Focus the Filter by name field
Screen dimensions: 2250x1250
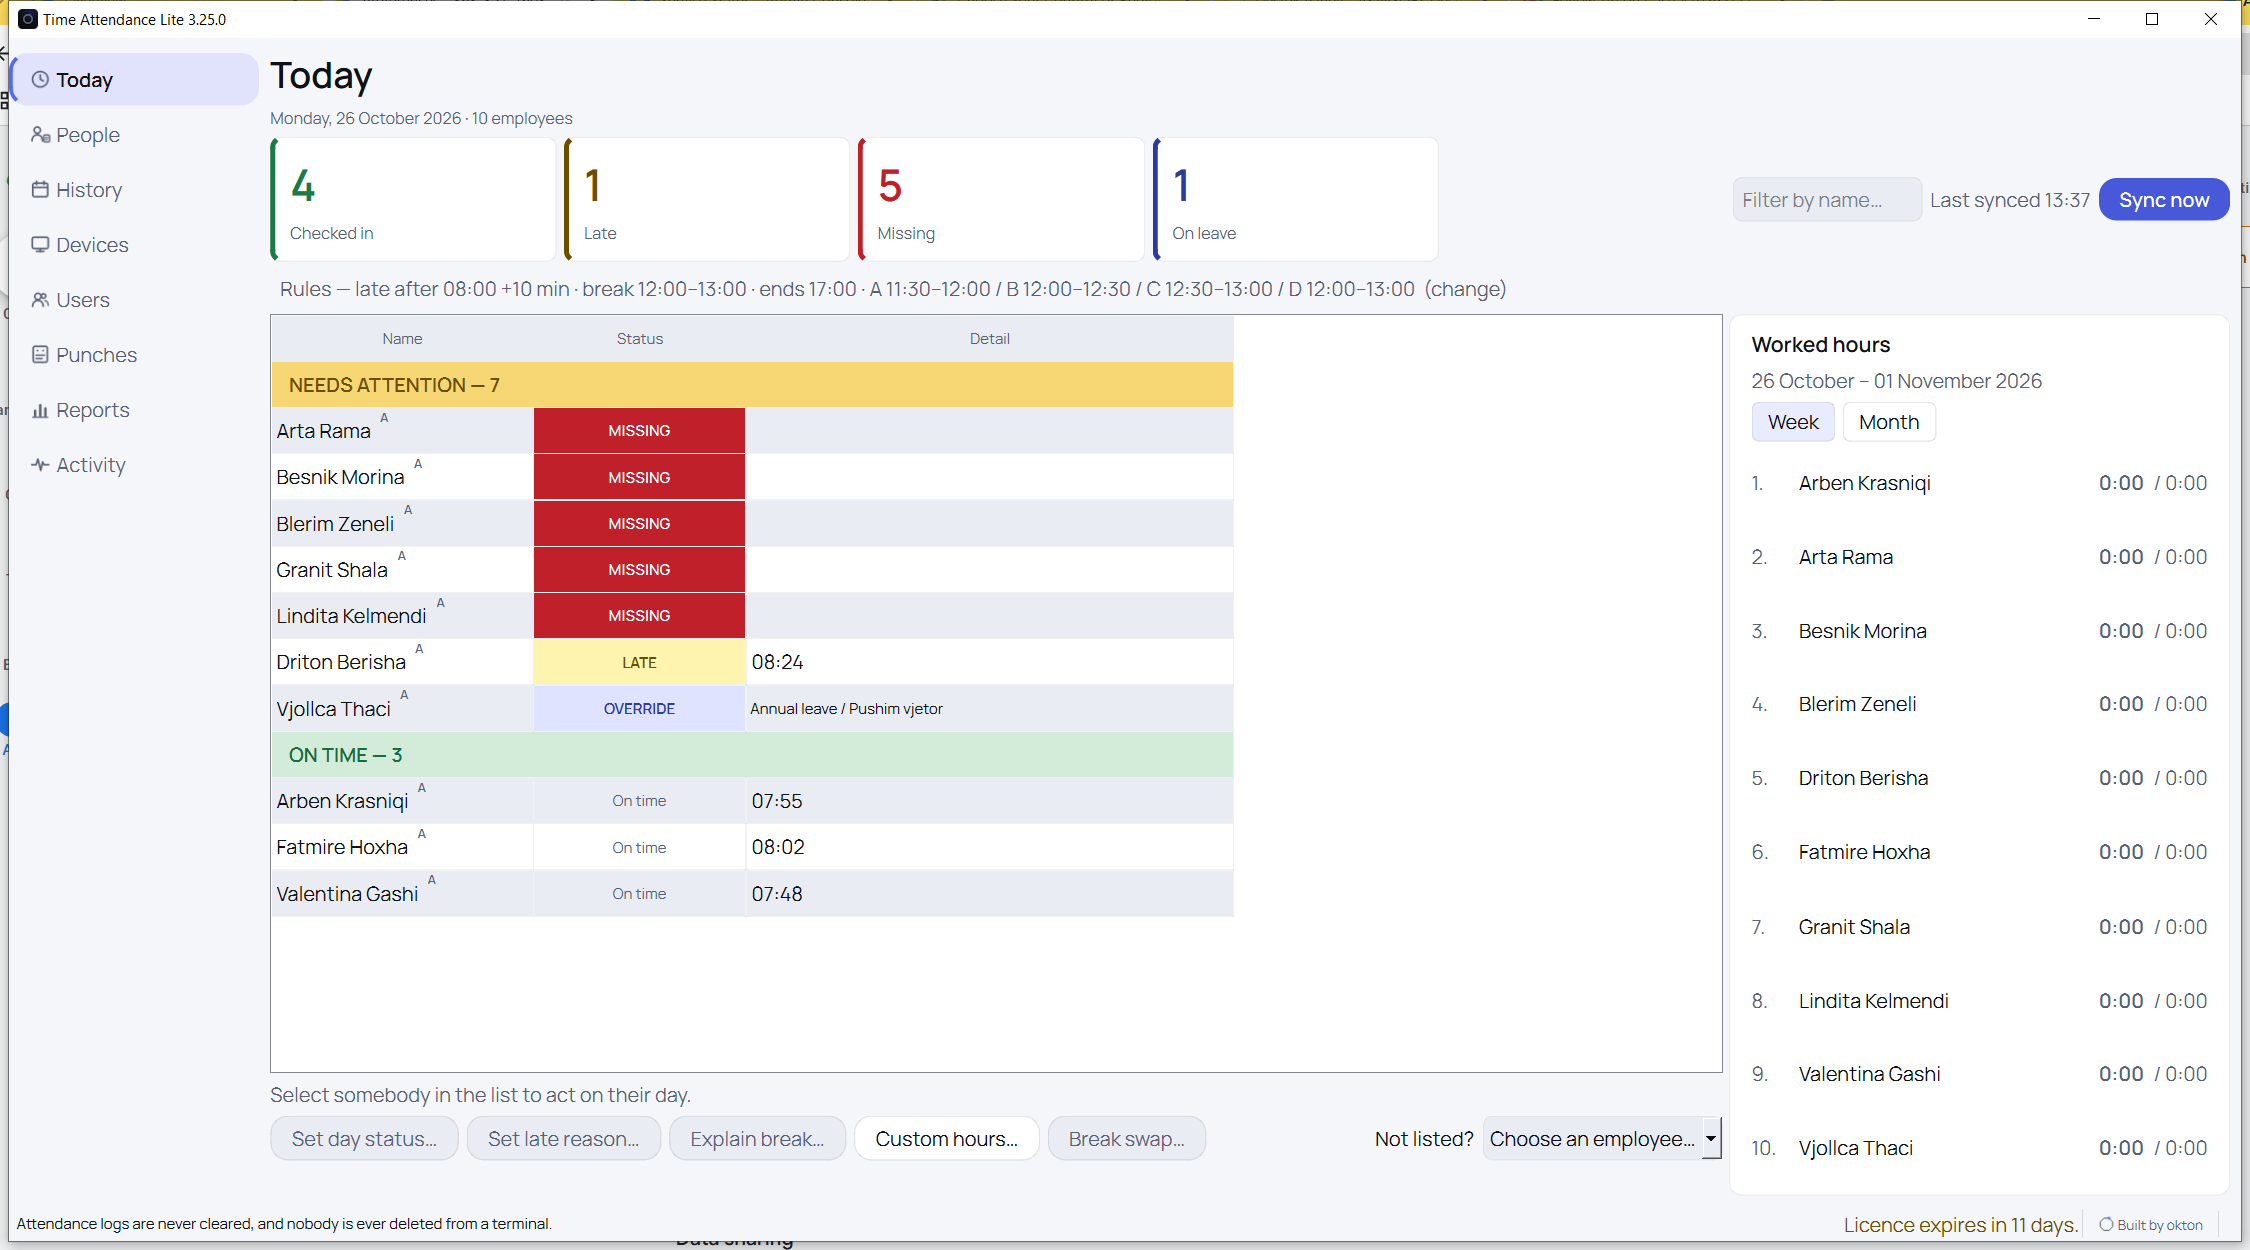(x=1826, y=200)
